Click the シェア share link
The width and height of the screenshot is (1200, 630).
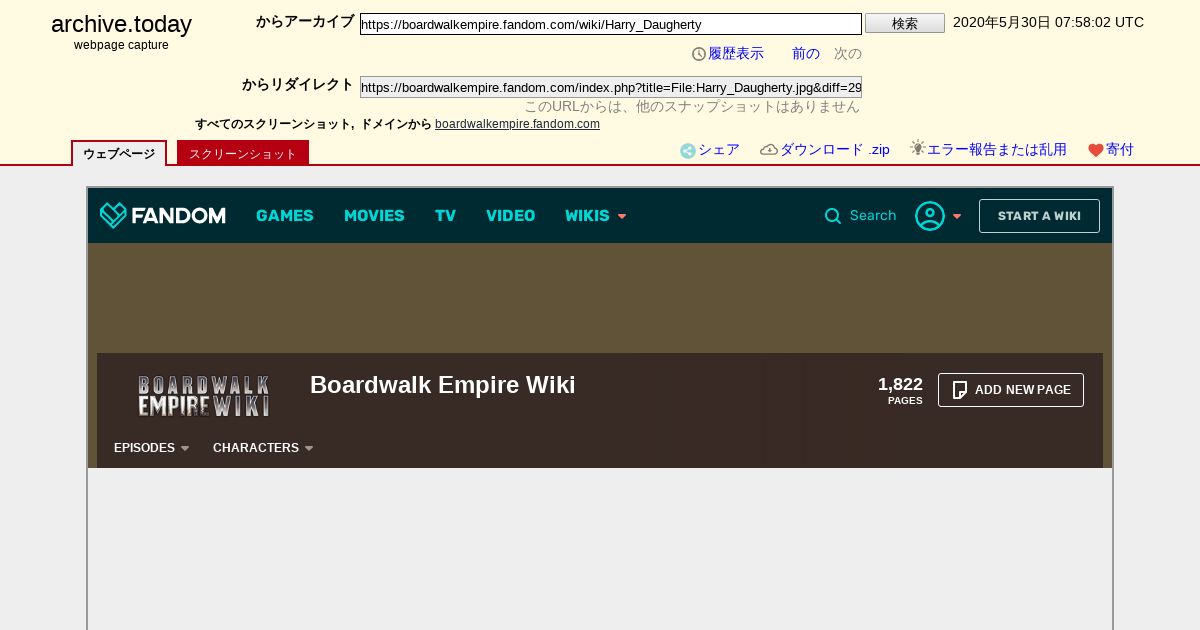[x=719, y=150]
